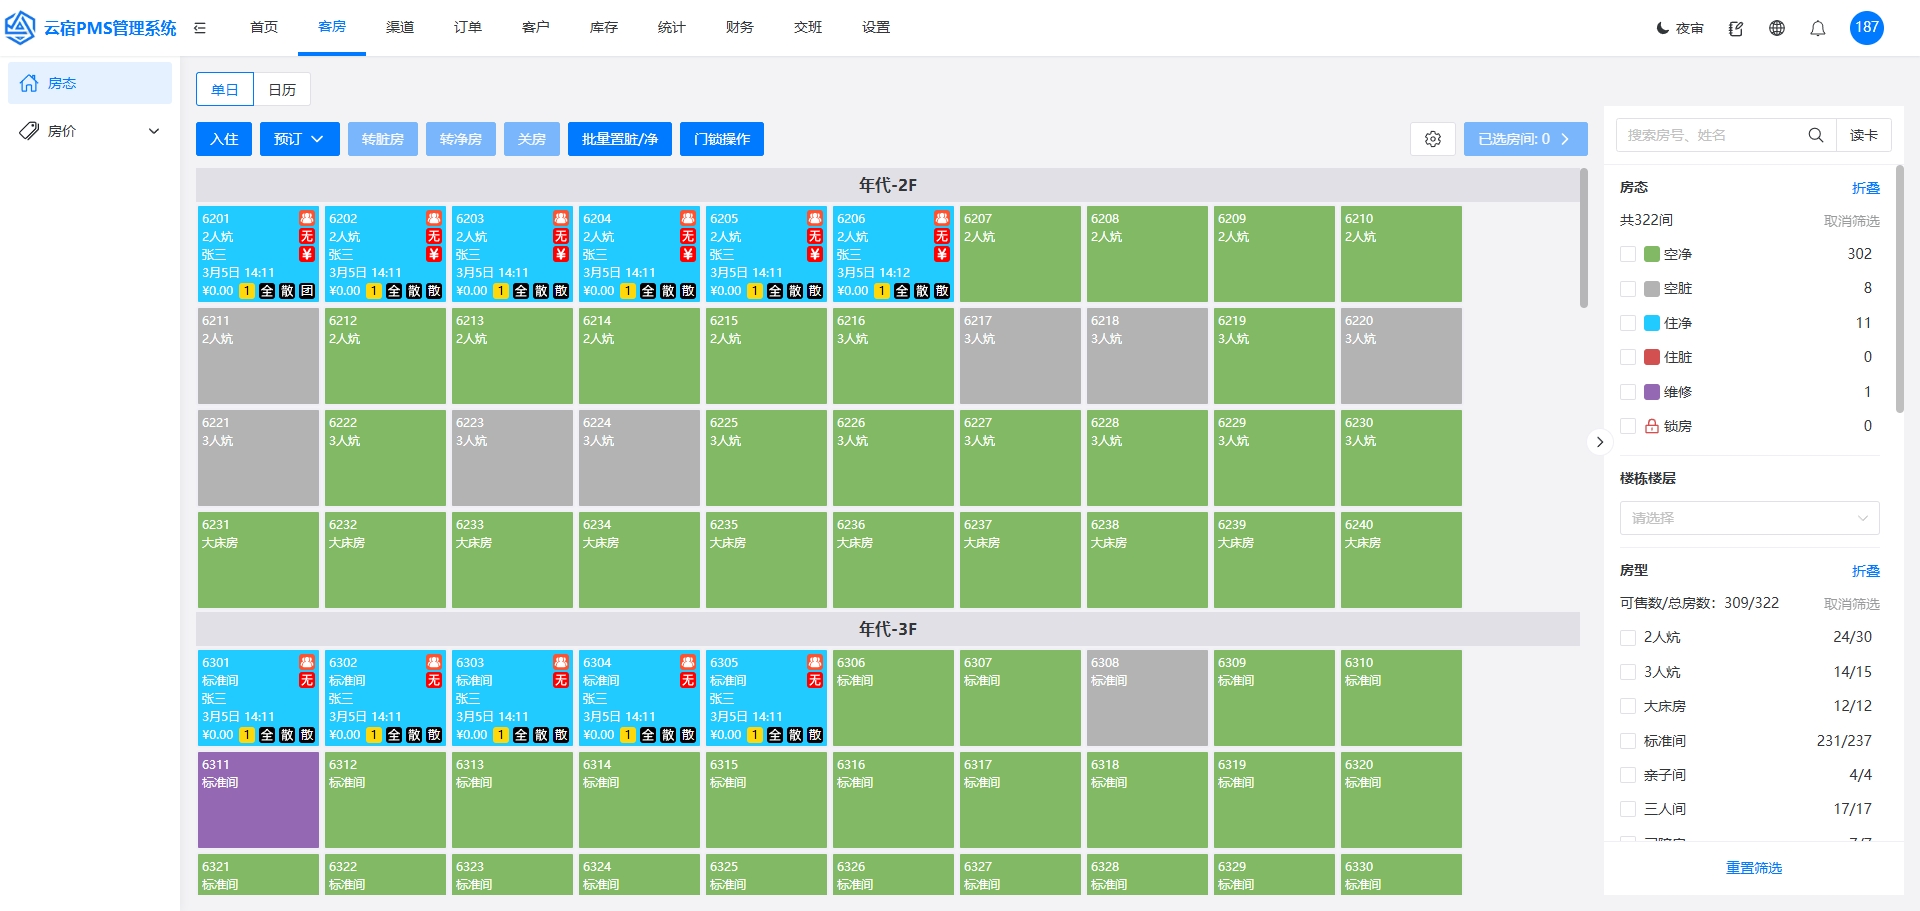Click the ¥ badge on room 6206
The width and height of the screenshot is (1920, 911).
pyautogui.click(x=942, y=254)
